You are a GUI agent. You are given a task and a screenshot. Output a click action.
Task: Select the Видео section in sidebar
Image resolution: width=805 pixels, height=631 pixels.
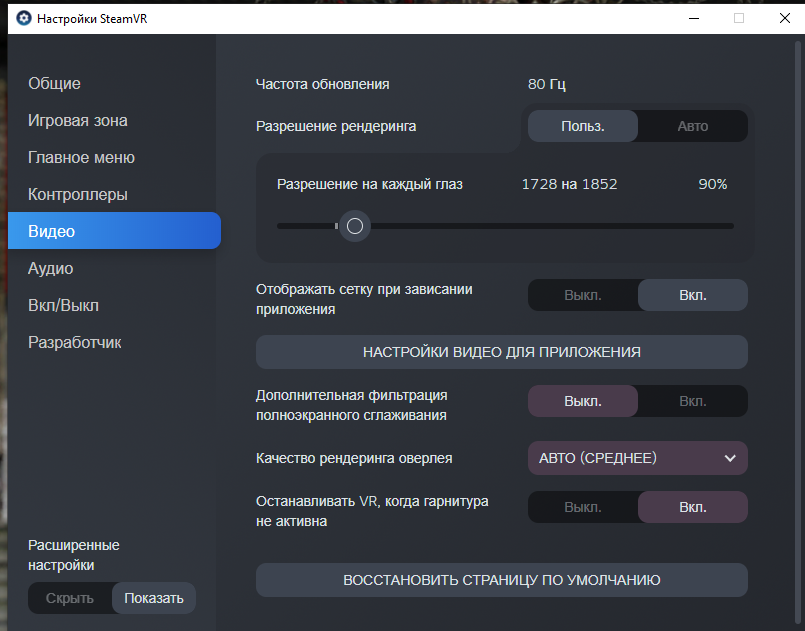pyautogui.click(x=114, y=231)
